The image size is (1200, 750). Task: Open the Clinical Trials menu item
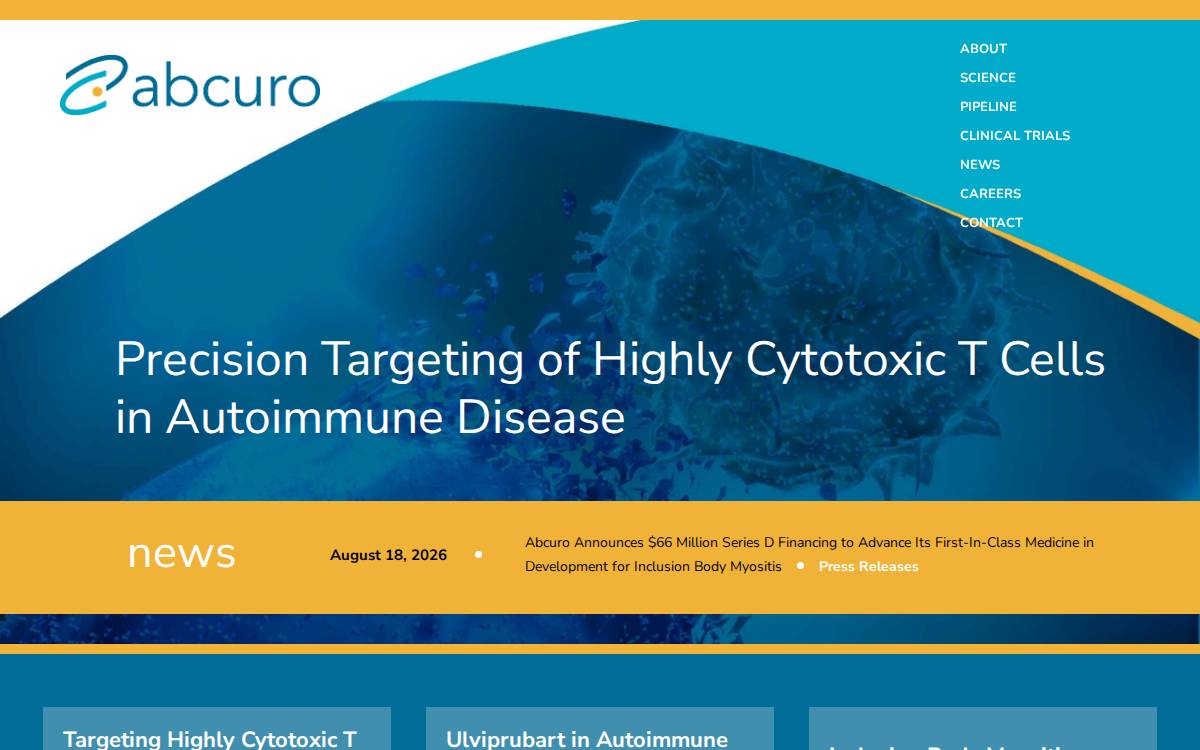[x=1014, y=135]
